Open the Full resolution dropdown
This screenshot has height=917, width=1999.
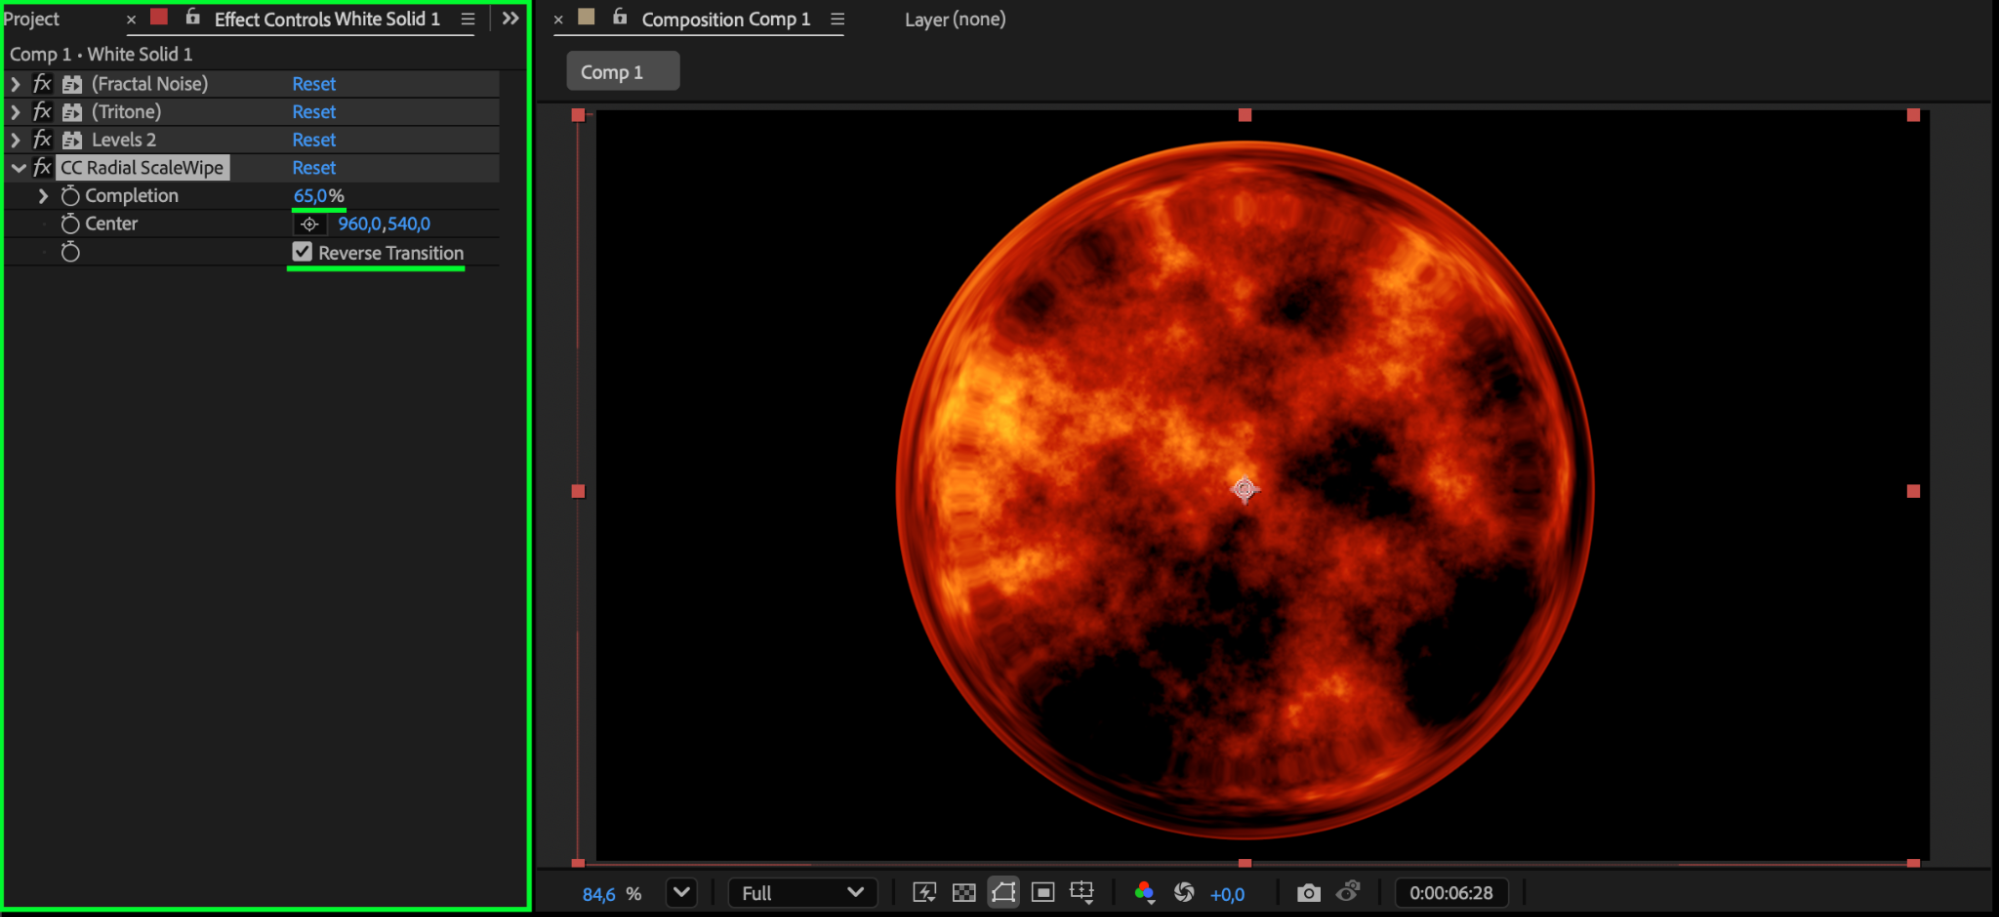(802, 893)
